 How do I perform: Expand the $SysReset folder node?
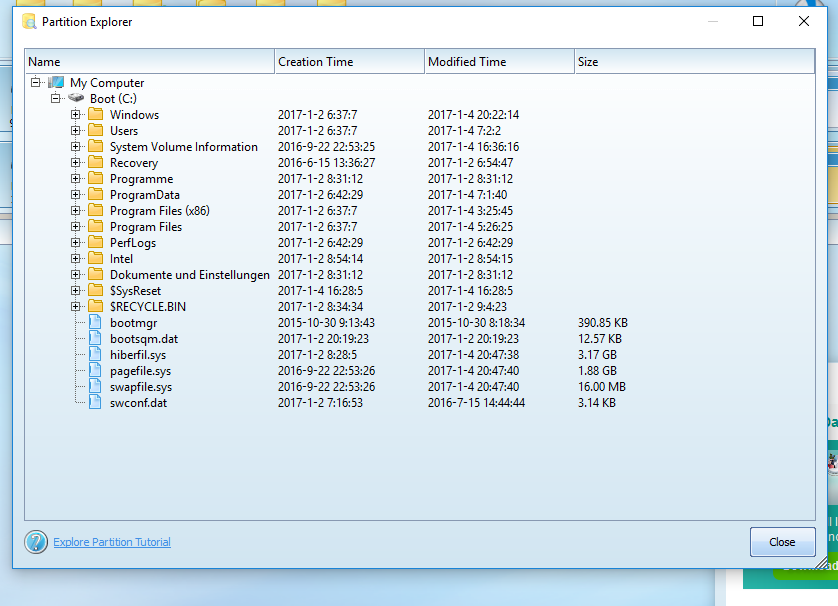[x=75, y=291]
